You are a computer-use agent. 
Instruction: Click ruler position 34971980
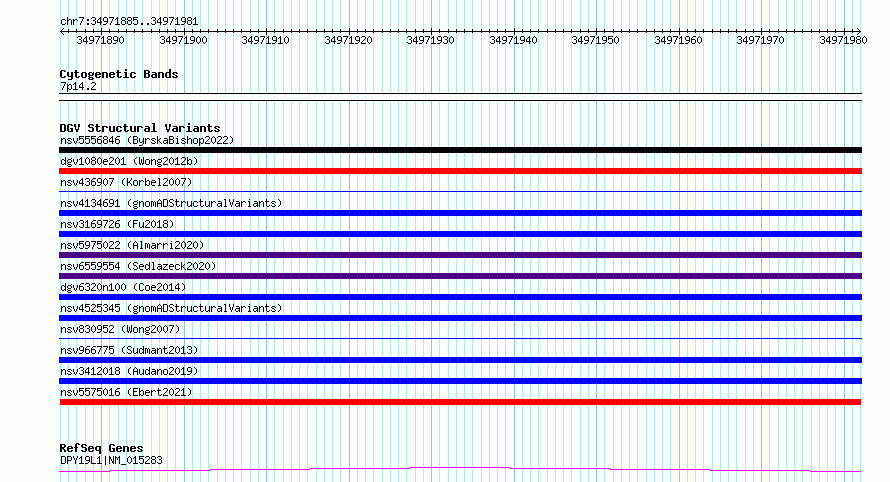843,40
